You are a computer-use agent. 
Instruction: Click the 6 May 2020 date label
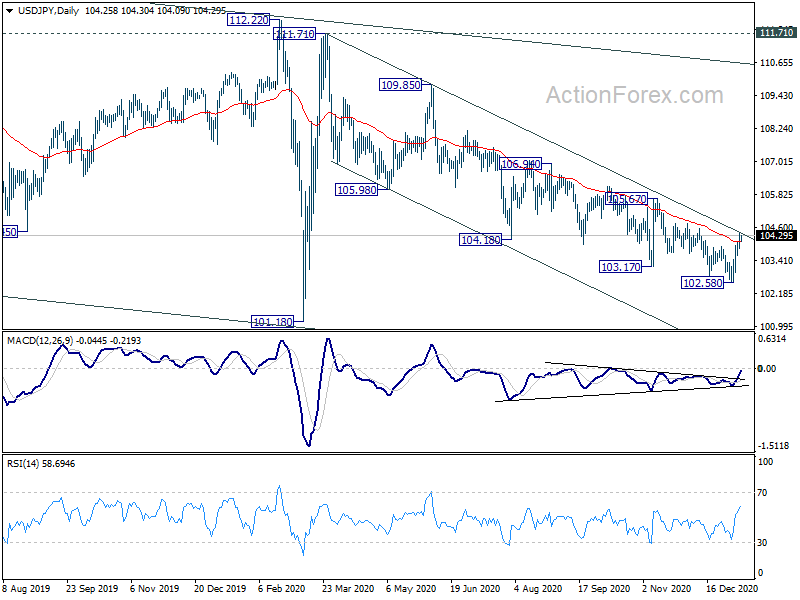[411, 589]
